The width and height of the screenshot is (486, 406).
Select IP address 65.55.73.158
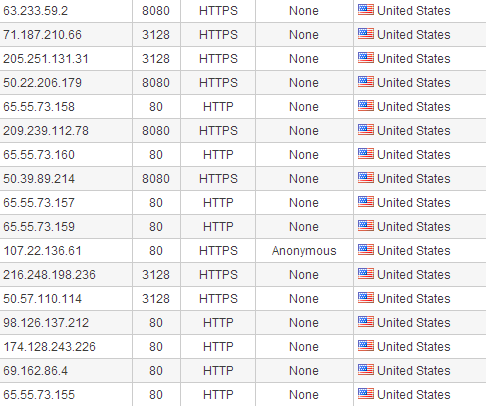coord(39,107)
